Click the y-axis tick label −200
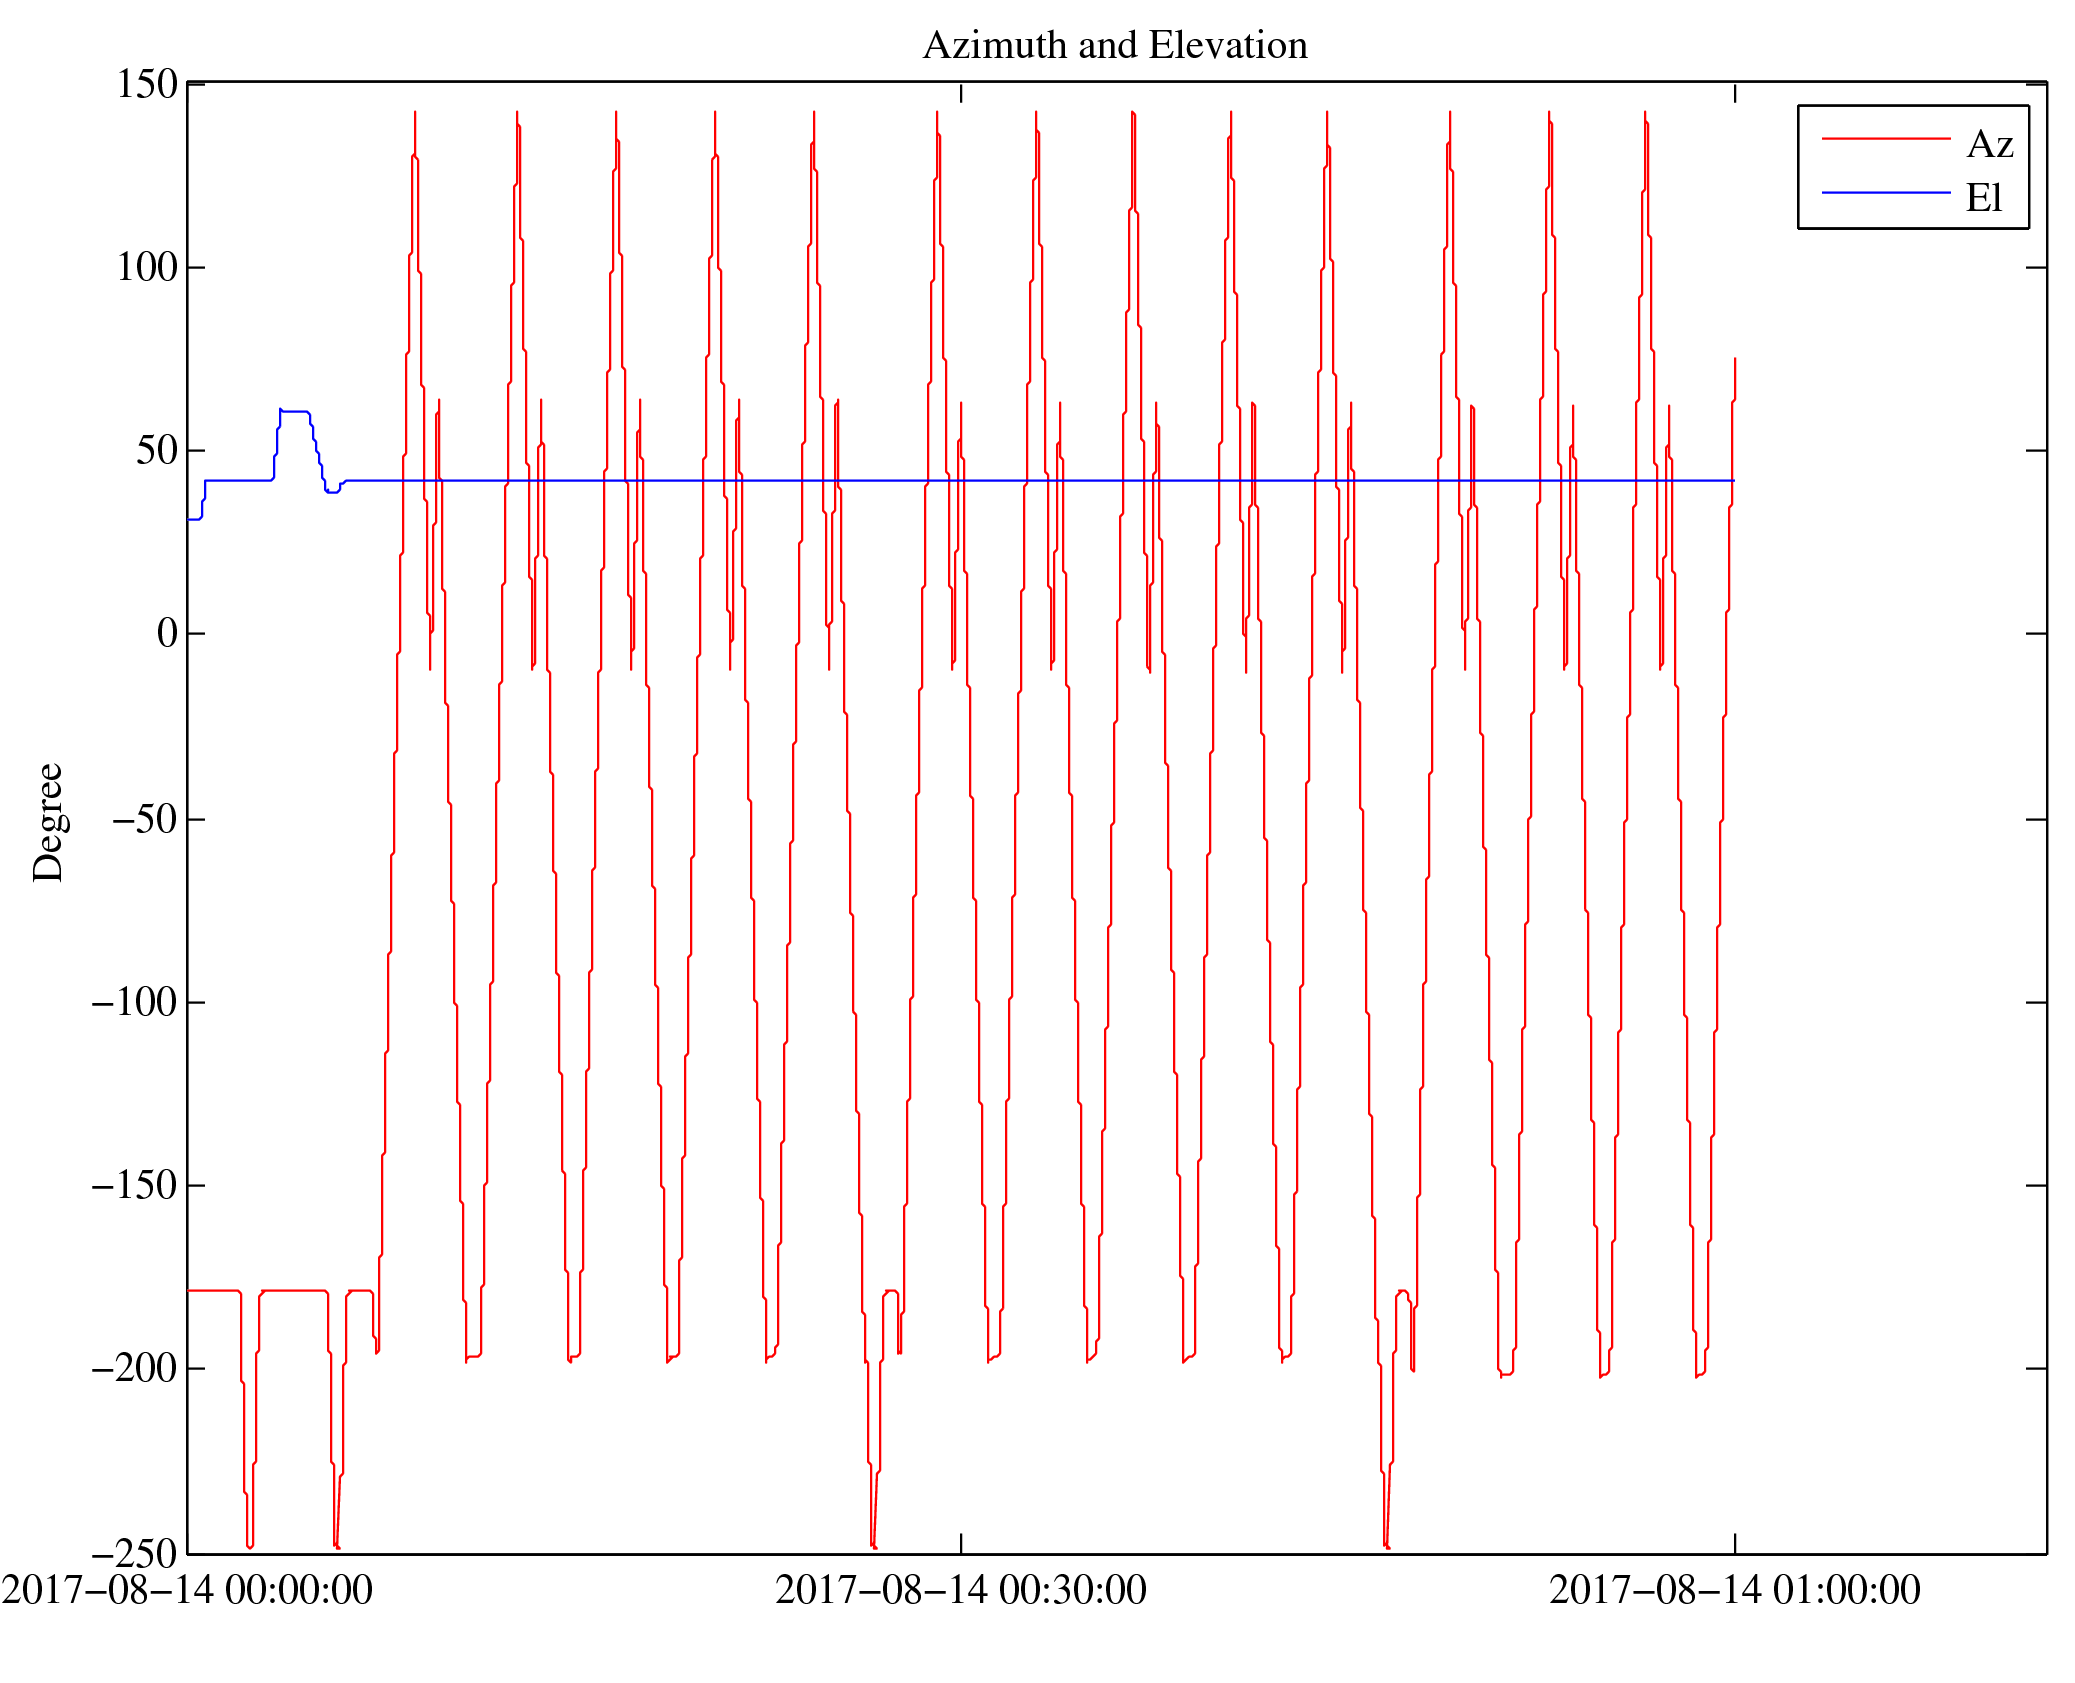Image resolution: width=2075 pixels, height=1683 pixels. click(x=135, y=1368)
